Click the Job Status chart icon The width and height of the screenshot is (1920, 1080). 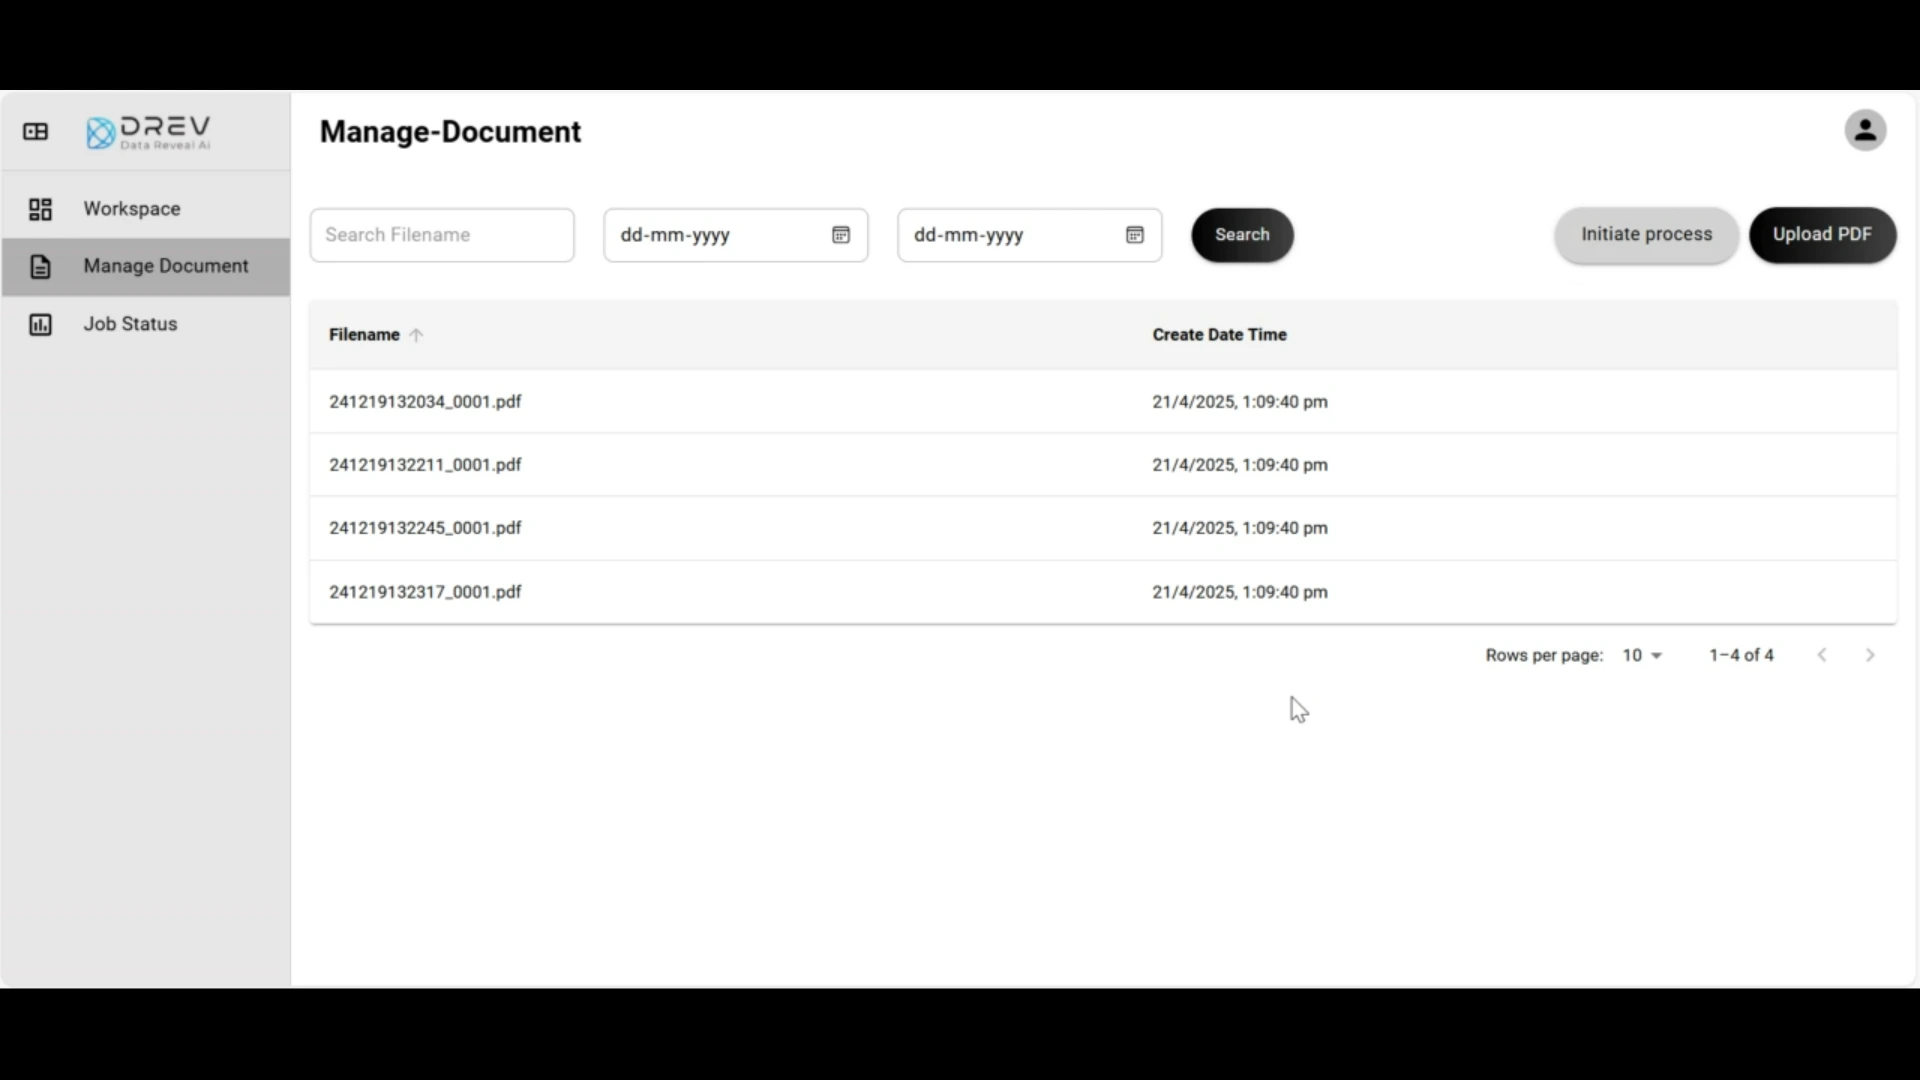(x=40, y=325)
